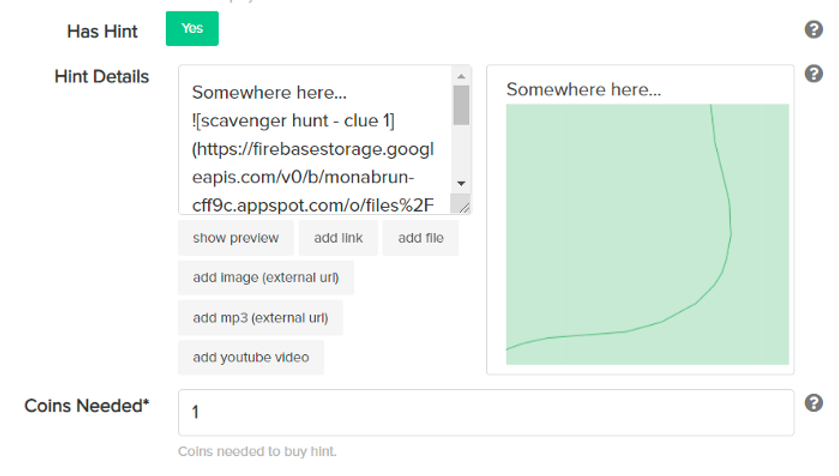
Task: Focus the Coins Needed input field
Action: coord(486,412)
